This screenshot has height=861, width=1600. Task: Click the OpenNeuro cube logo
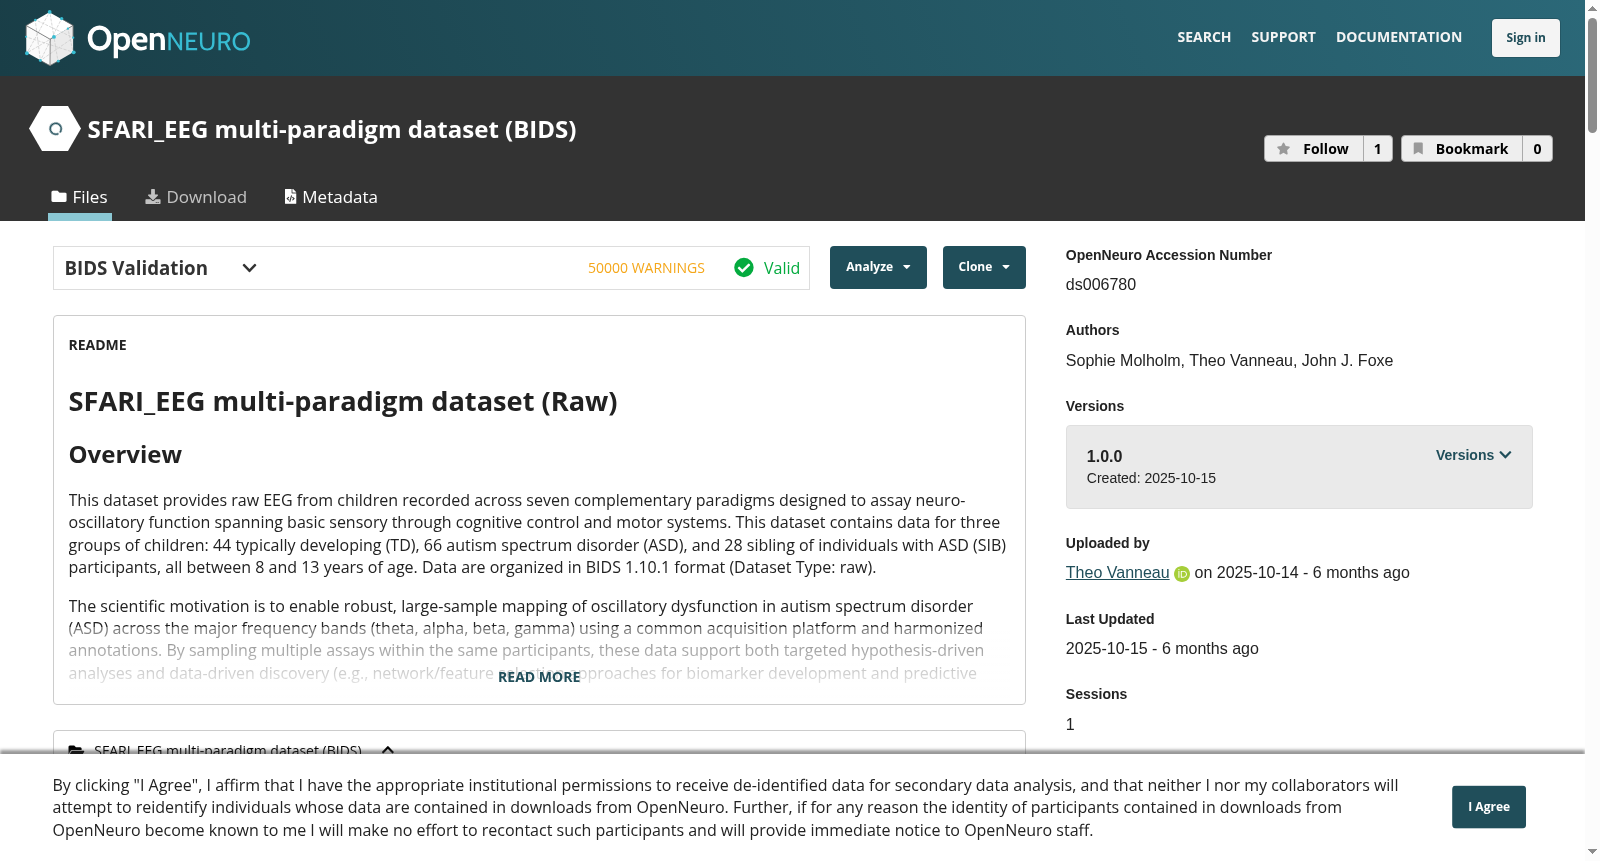tap(50, 38)
